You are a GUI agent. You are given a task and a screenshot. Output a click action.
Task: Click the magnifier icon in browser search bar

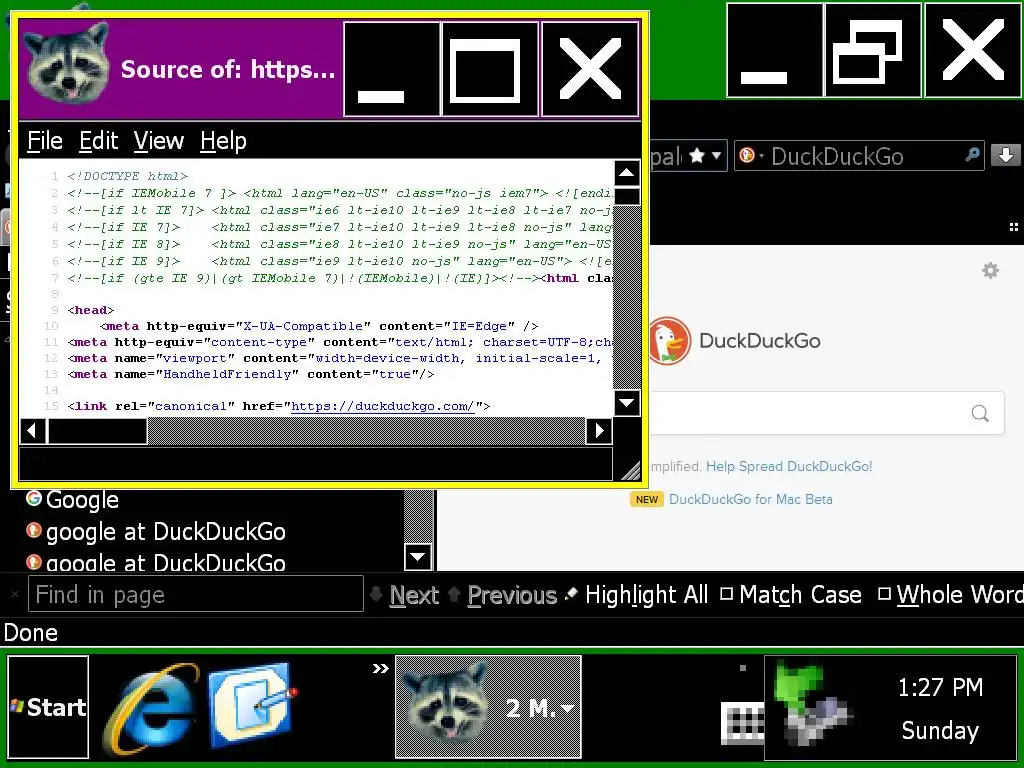click(972, 155)
